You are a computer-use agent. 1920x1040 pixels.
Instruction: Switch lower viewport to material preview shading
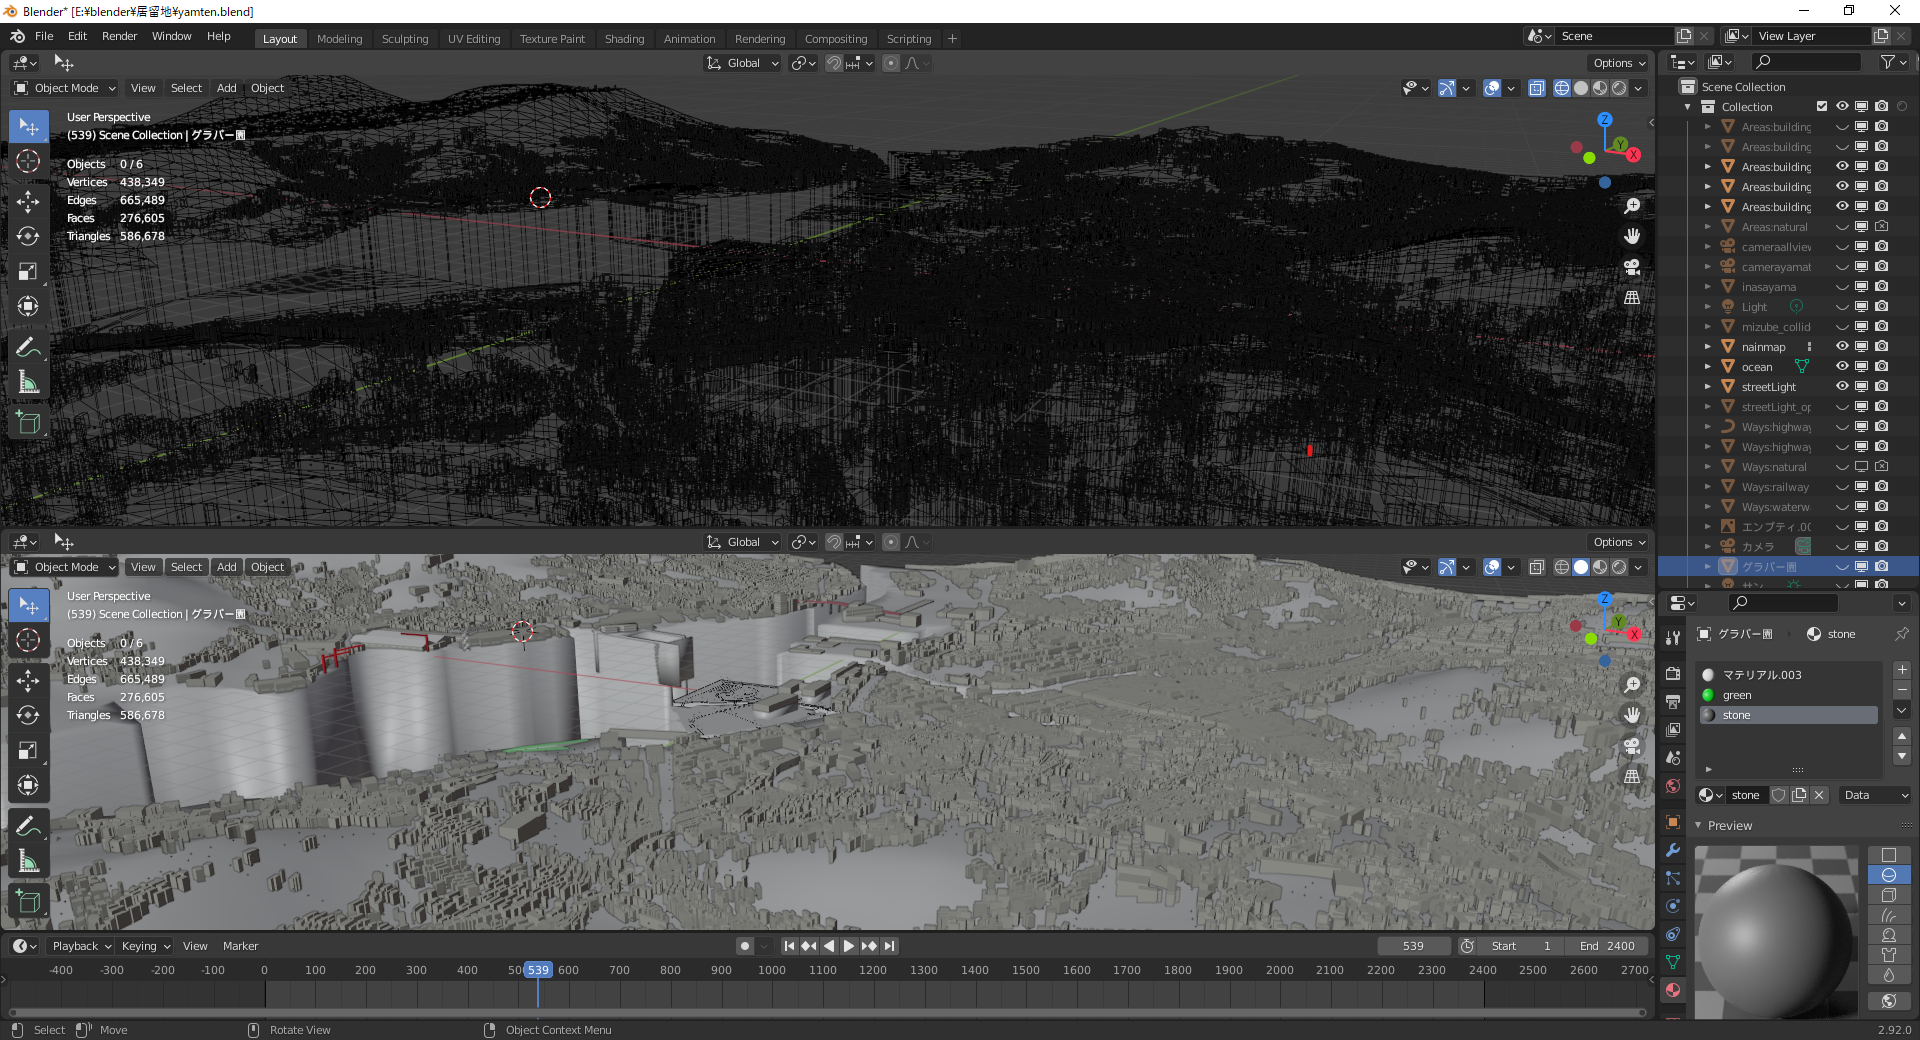(1600, 567)
